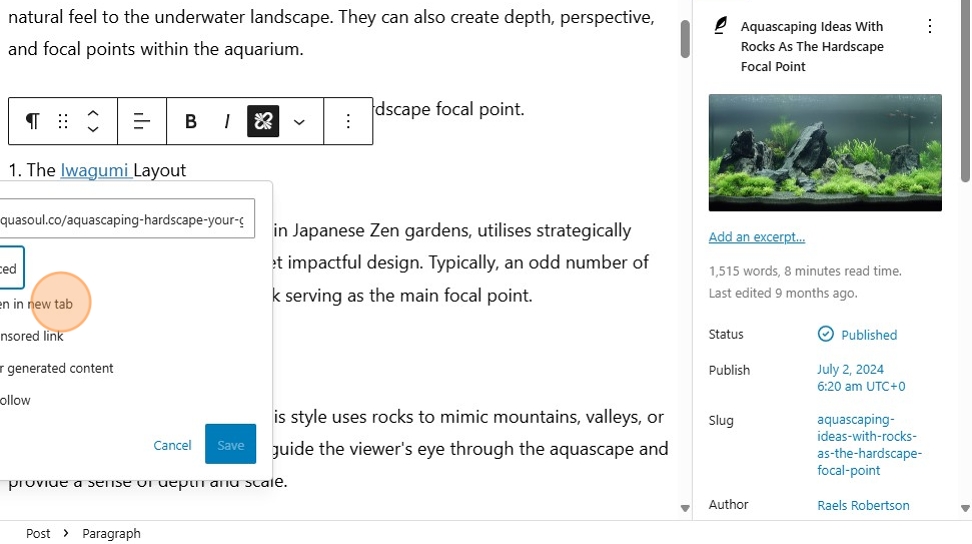The height and width of the screenshot is (544, 972).
Task: Click the highlighted link toolbar icon
Action: tap(263, 121)
